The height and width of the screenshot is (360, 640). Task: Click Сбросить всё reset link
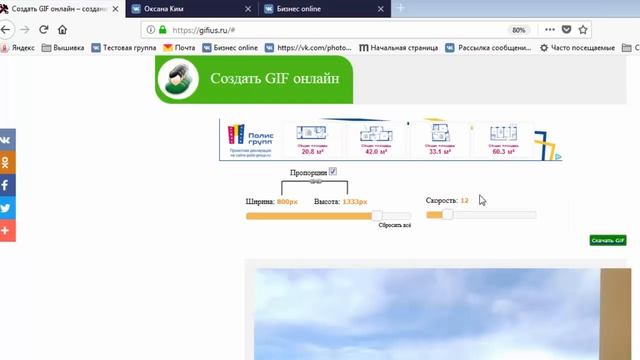point(395,225)
